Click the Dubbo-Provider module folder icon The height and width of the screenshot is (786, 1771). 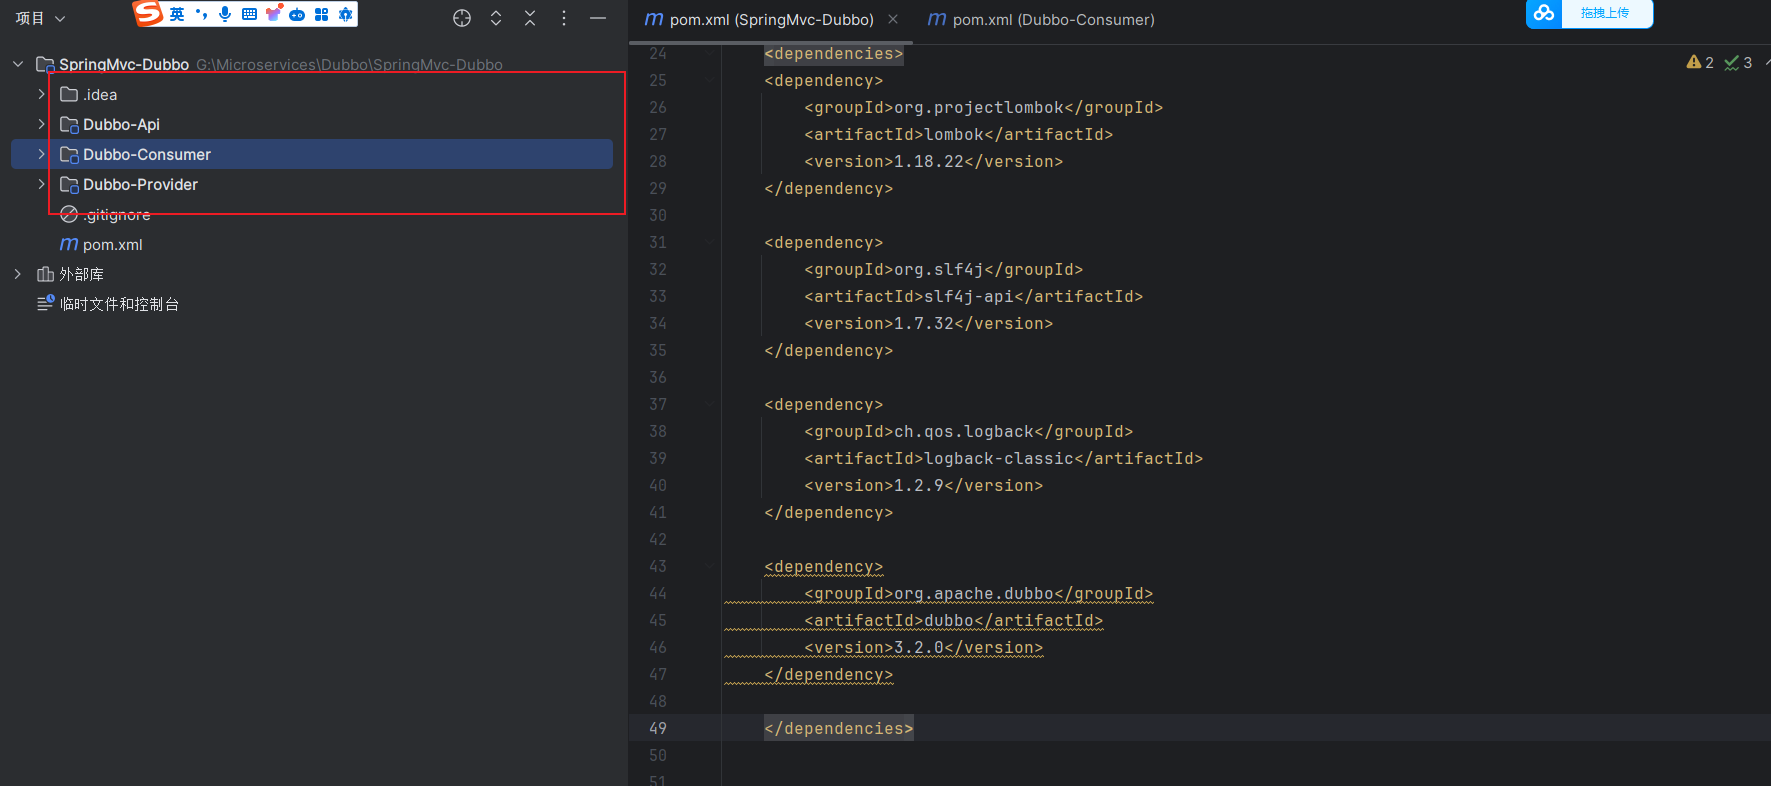[x=69, y=184]
